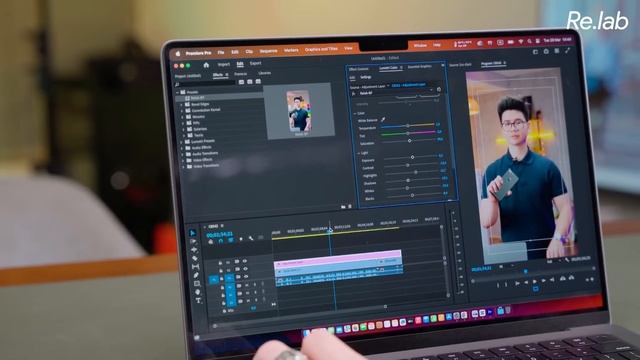Switch to the Essential Graphics tab

coord(420,66)
